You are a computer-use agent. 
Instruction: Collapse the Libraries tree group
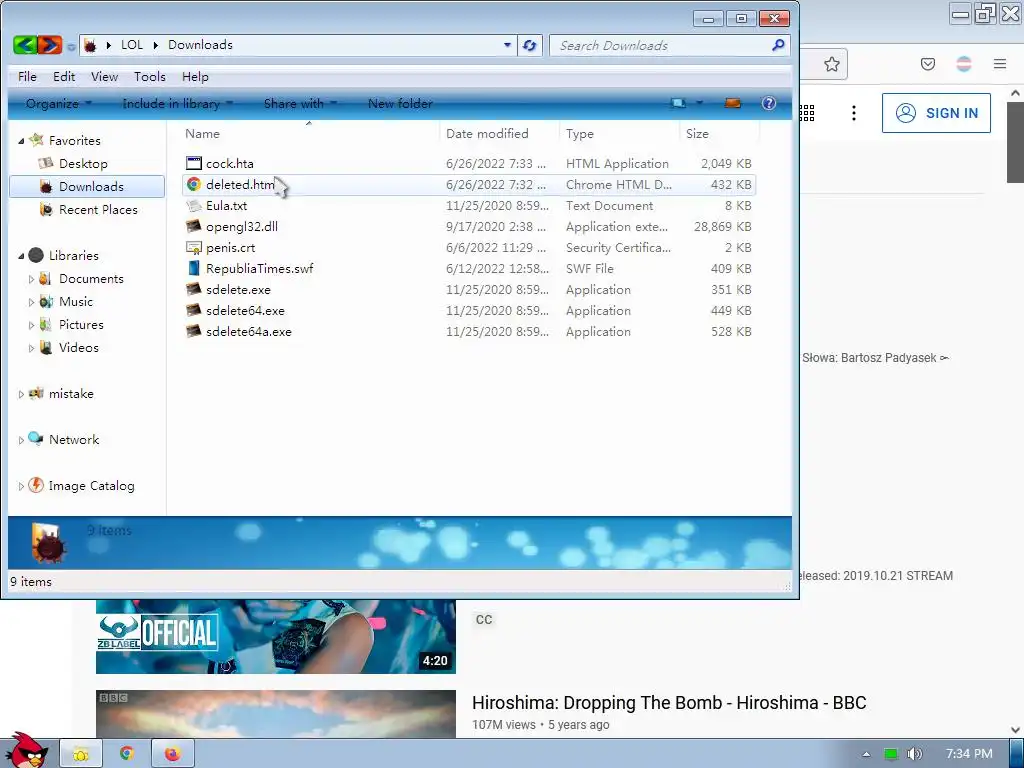coord(21,256)
